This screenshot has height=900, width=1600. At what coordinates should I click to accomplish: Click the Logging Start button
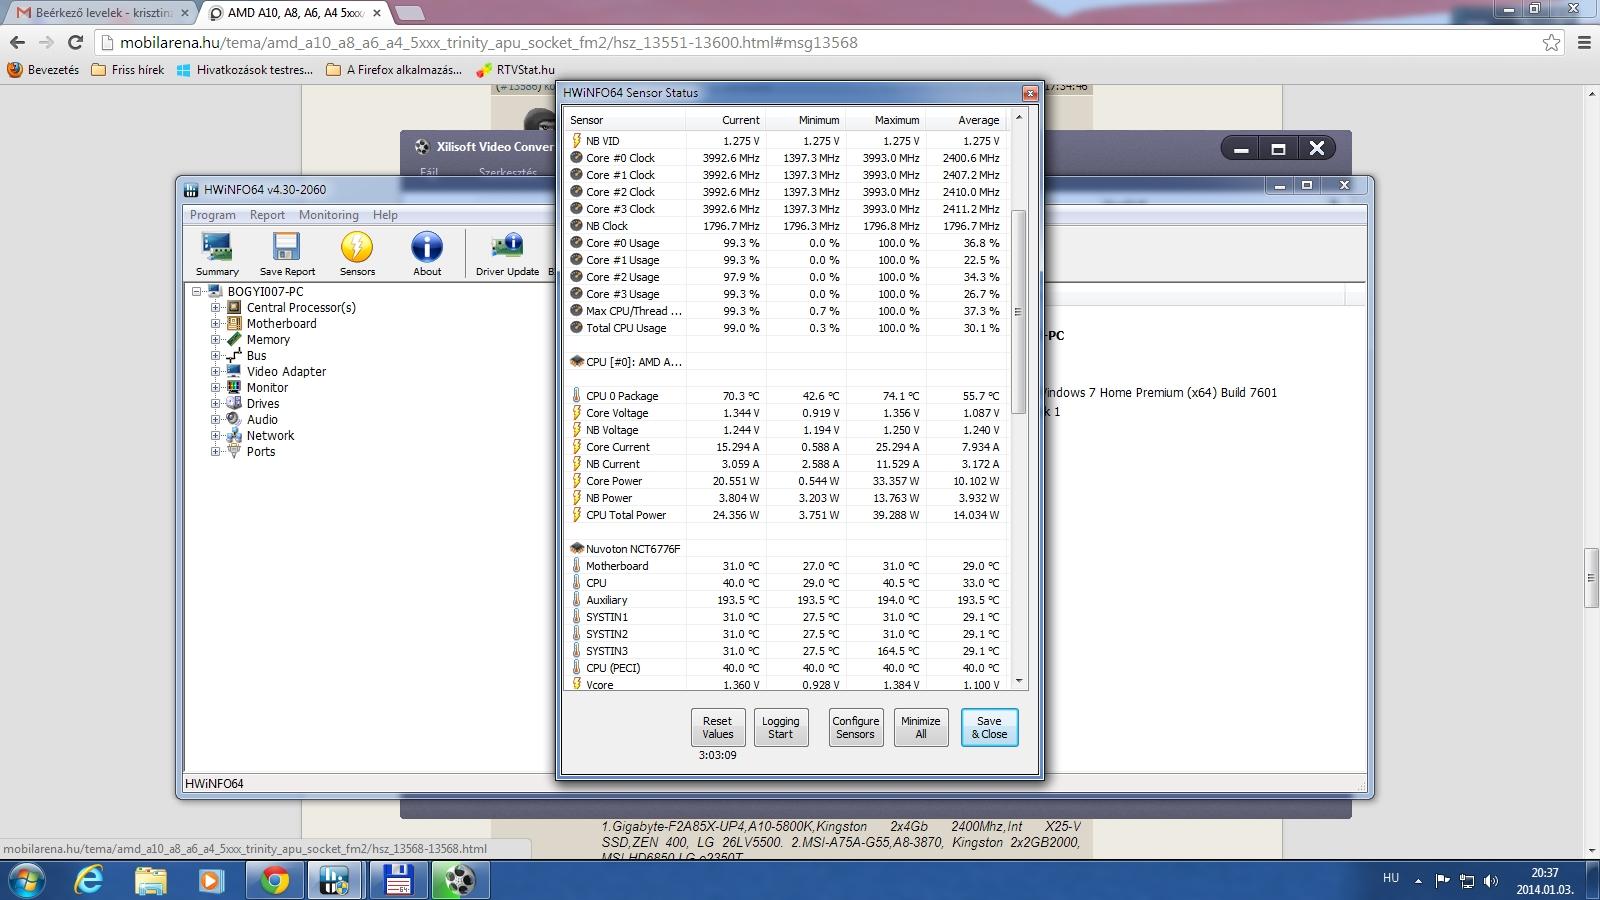(x=780, y=727)
